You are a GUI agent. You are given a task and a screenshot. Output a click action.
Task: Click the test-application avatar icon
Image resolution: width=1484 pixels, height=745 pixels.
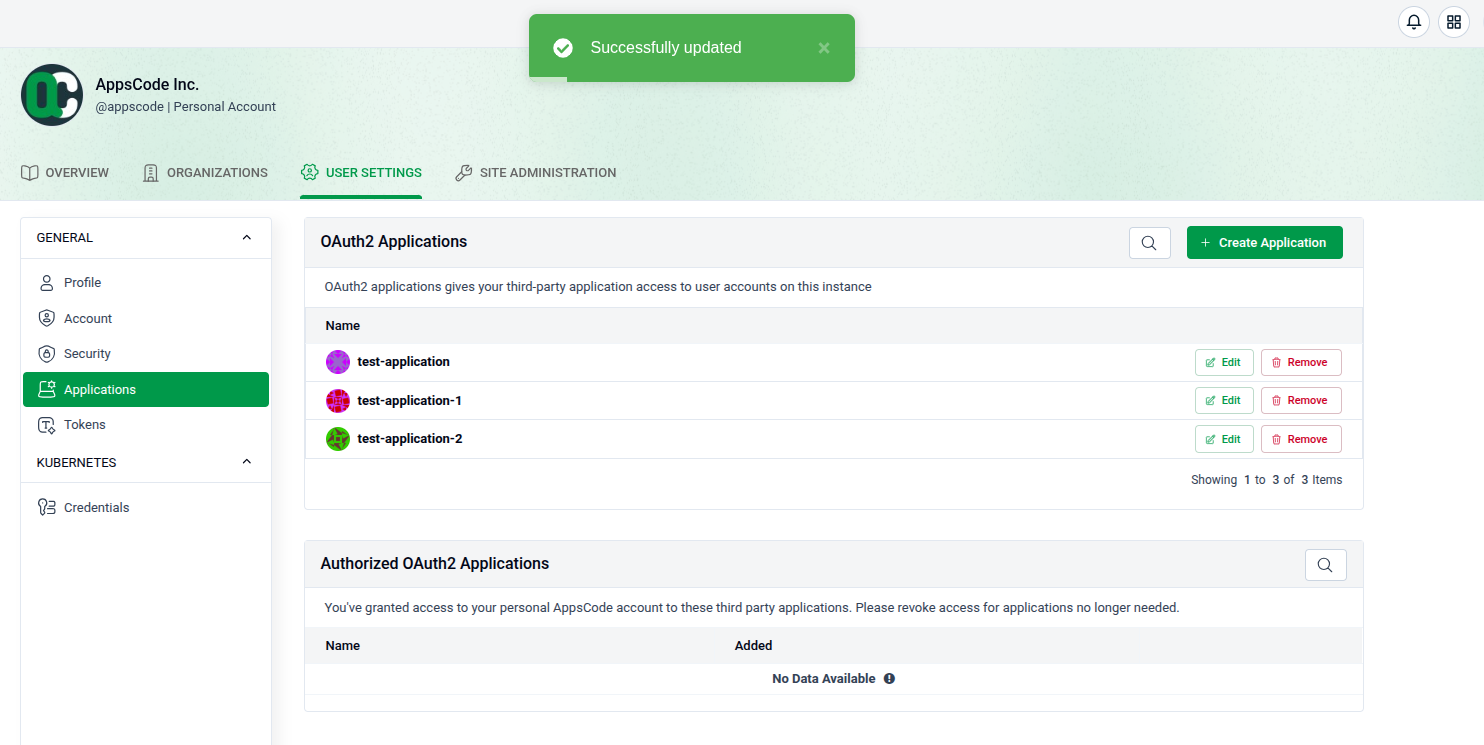click(x=338, y=362)
